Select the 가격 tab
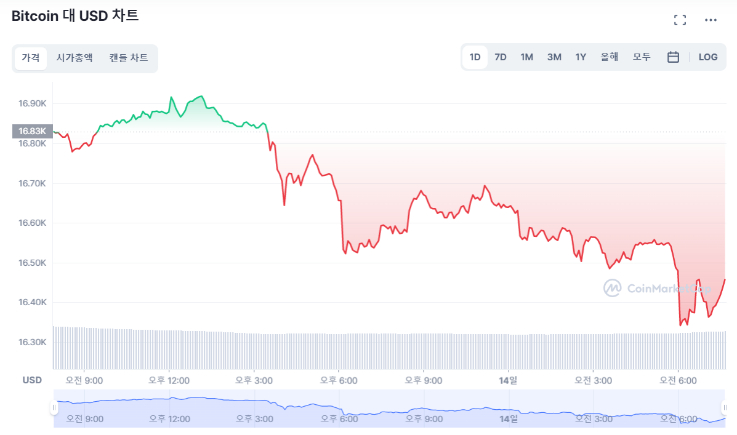Screen dimensions: 737x435 coord(31,58)
